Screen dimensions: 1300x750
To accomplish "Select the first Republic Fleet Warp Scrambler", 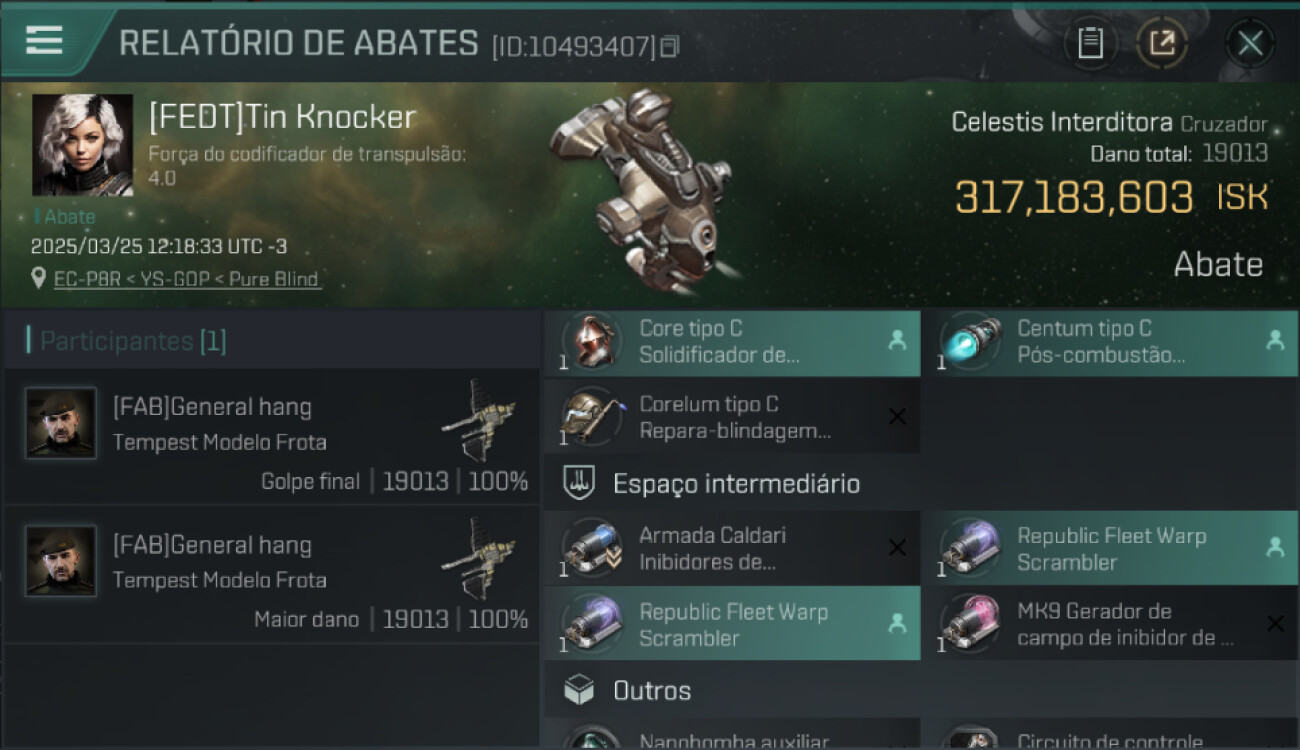I will click(1109, 548).
